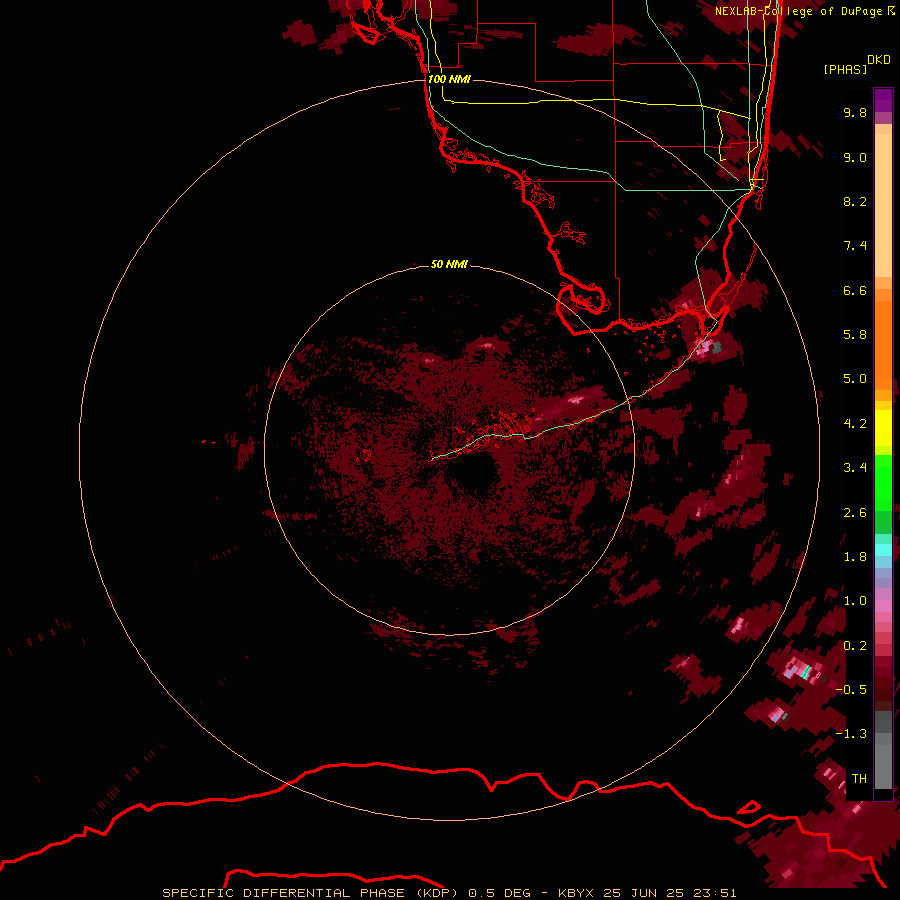Screen dimensions: 900x900
Task: Click the 100 NMI range ring label
Action: (x=449, y=79)
